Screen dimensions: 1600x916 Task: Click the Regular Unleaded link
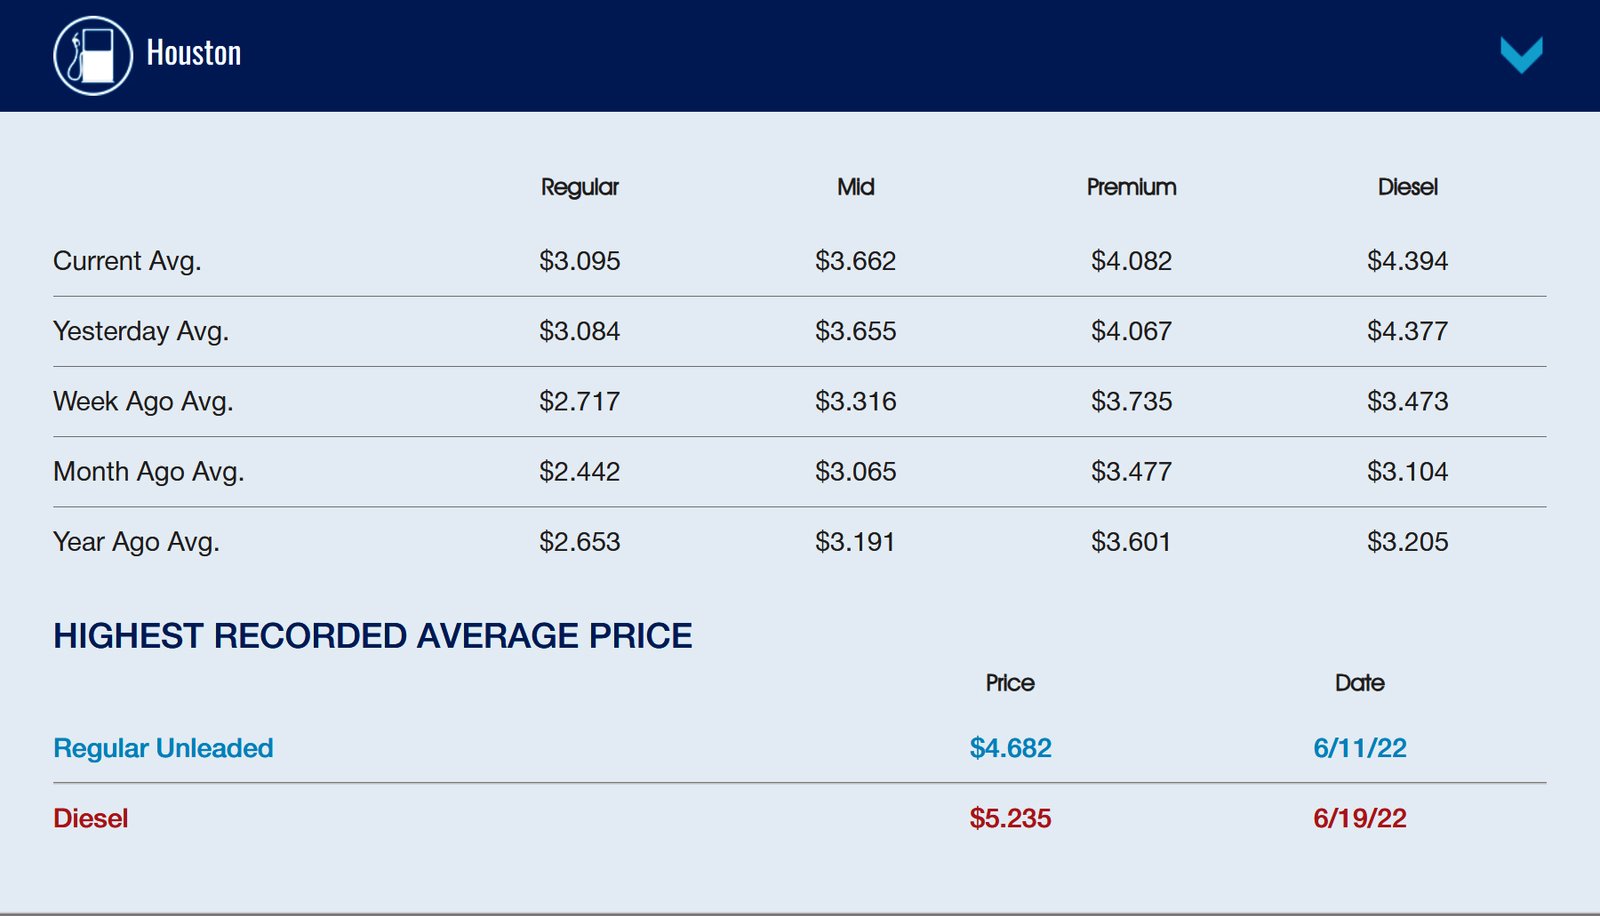163,748
